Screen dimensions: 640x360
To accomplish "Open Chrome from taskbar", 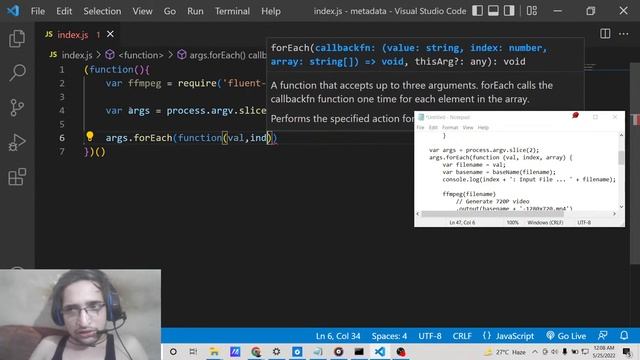I will (256, 351).
